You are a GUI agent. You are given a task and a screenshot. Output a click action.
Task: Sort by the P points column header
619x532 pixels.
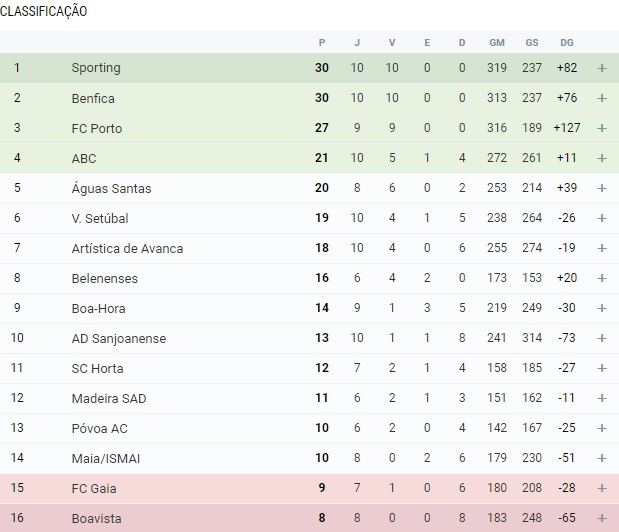322,42
